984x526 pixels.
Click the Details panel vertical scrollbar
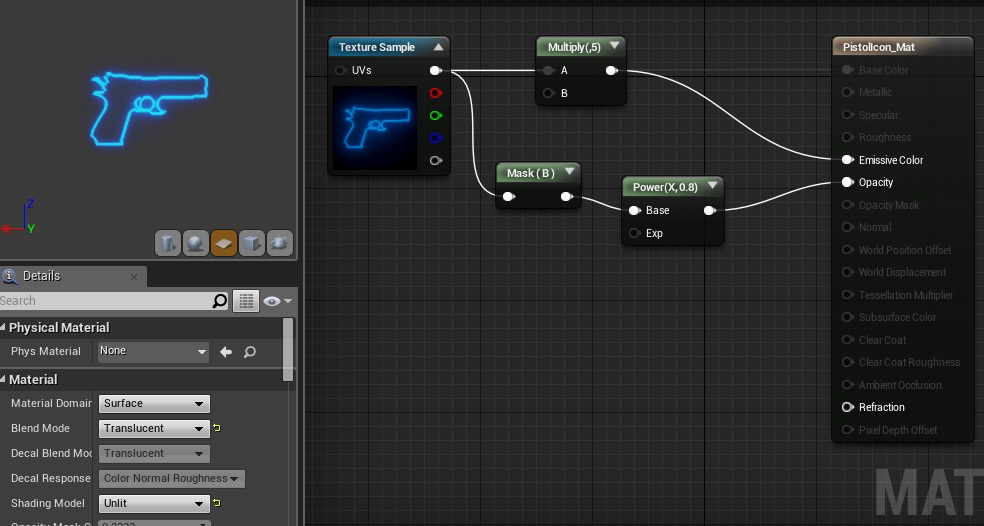(x=288, y=350)
